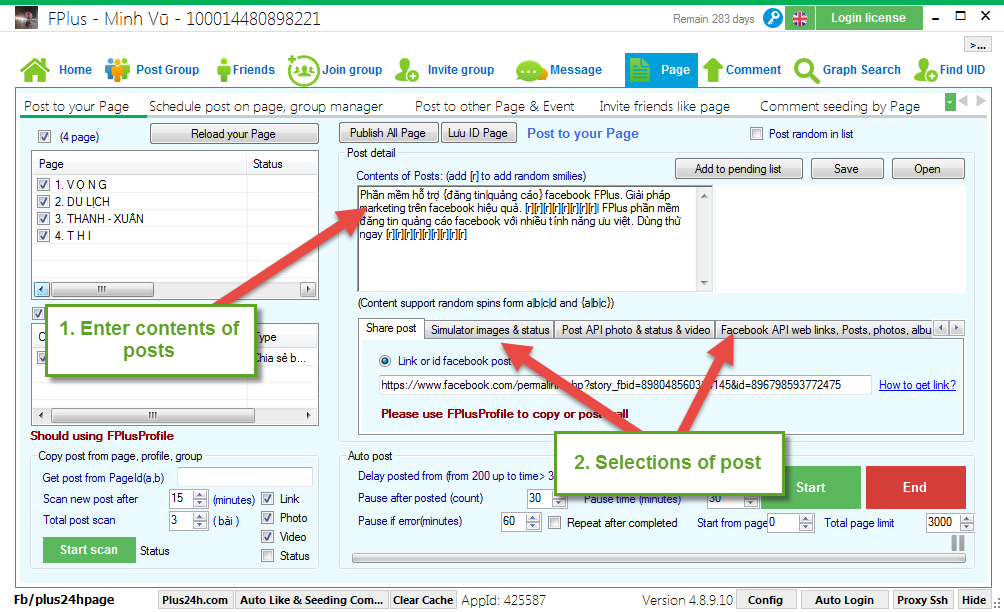Toggle the Photo scan checkbox

click(268, 518)
